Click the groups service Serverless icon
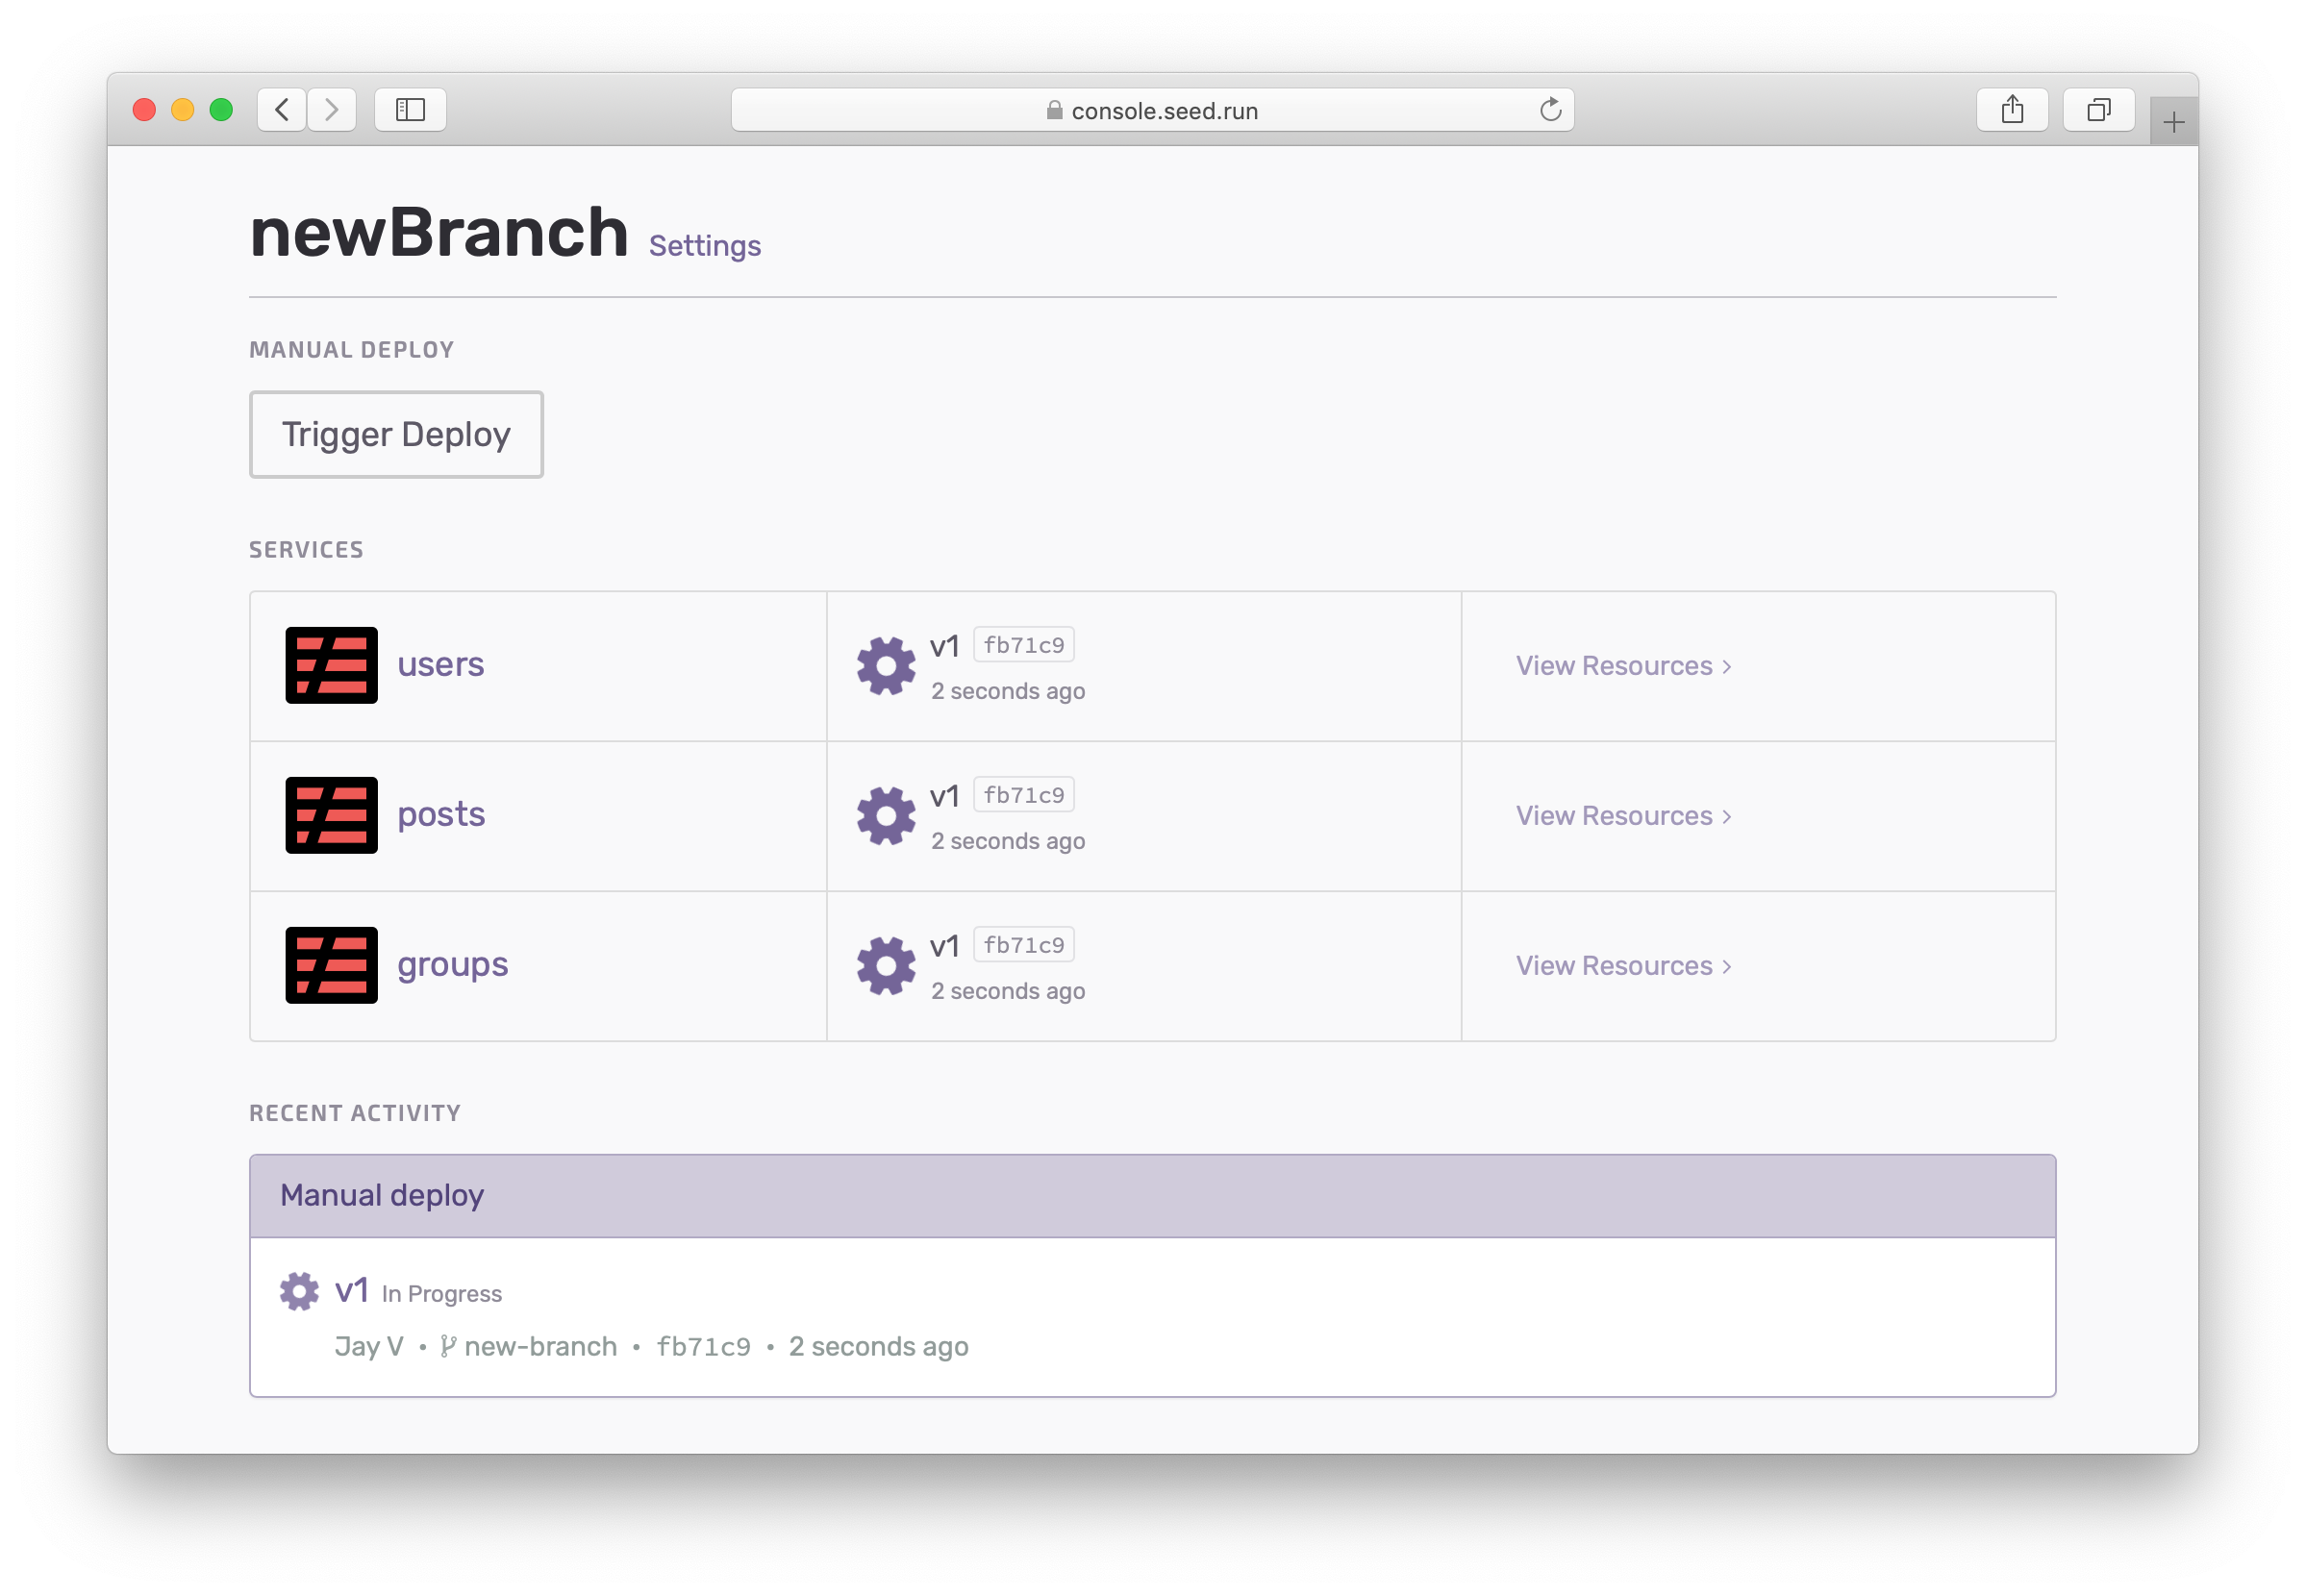2306x1596 pixels. 331,965
